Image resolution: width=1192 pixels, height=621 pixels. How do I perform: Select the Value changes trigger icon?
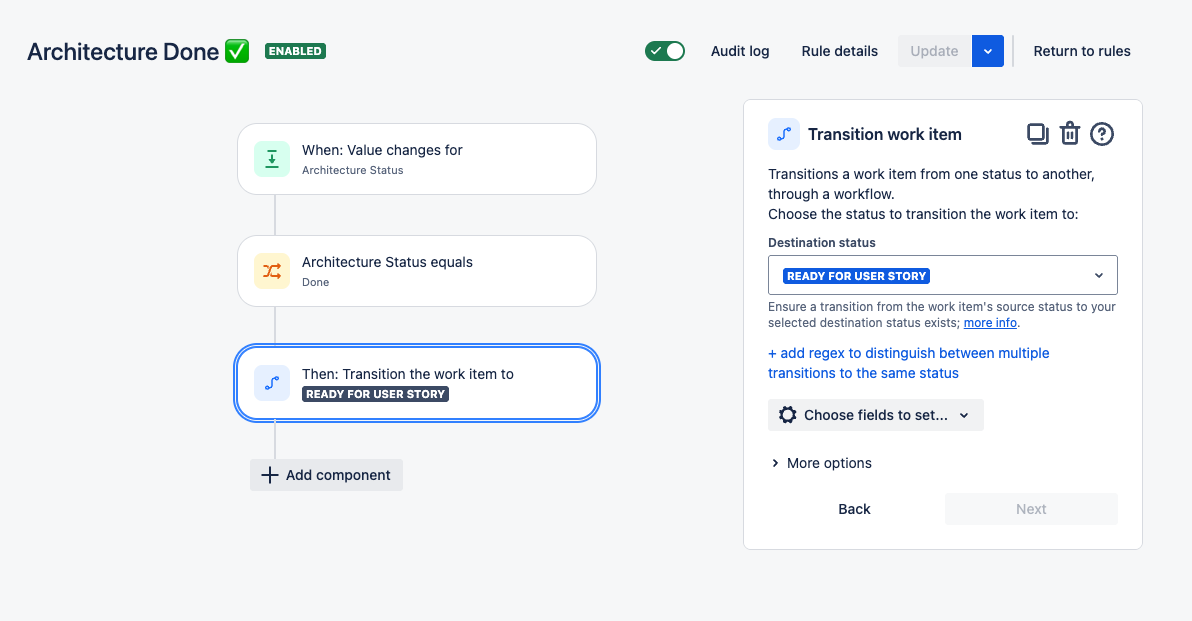pos(271,158)
